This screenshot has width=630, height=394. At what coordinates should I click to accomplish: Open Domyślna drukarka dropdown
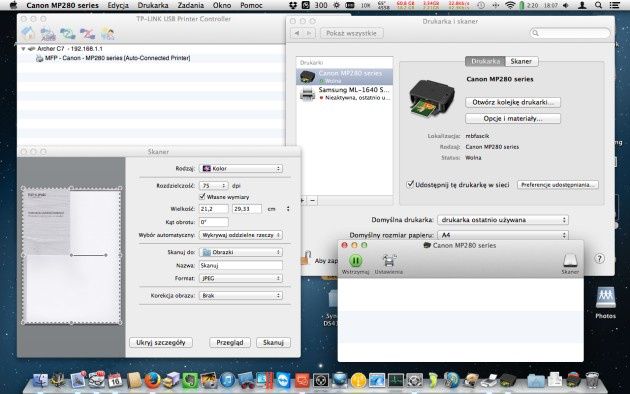pyautogui.click(x=503, y=220)
